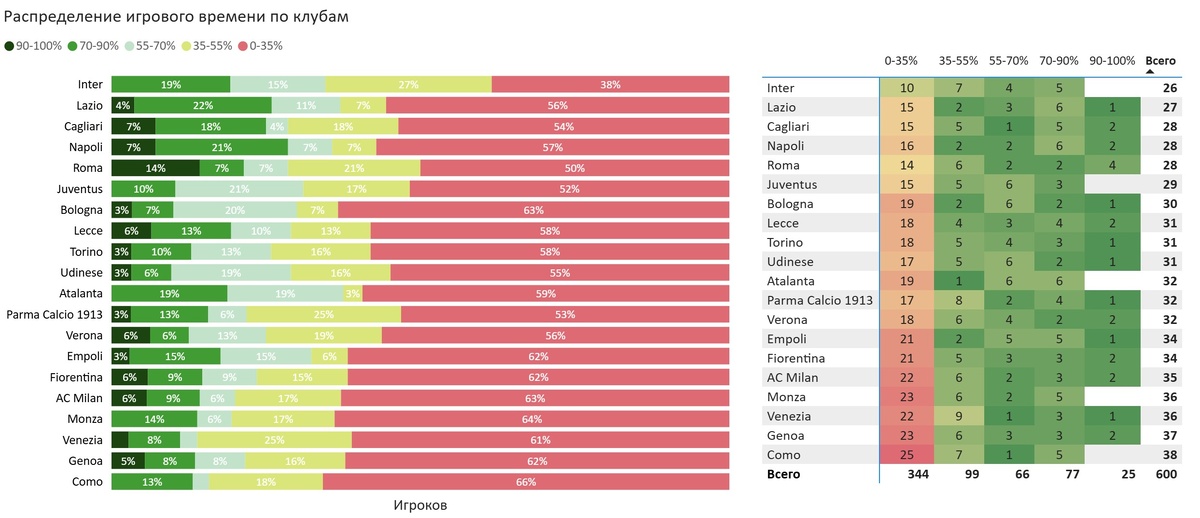Image resolution: width=1200 pixels, height=518 pixels.
Task: Select Como's 66% red bar segment
Action: click(525, 482)
